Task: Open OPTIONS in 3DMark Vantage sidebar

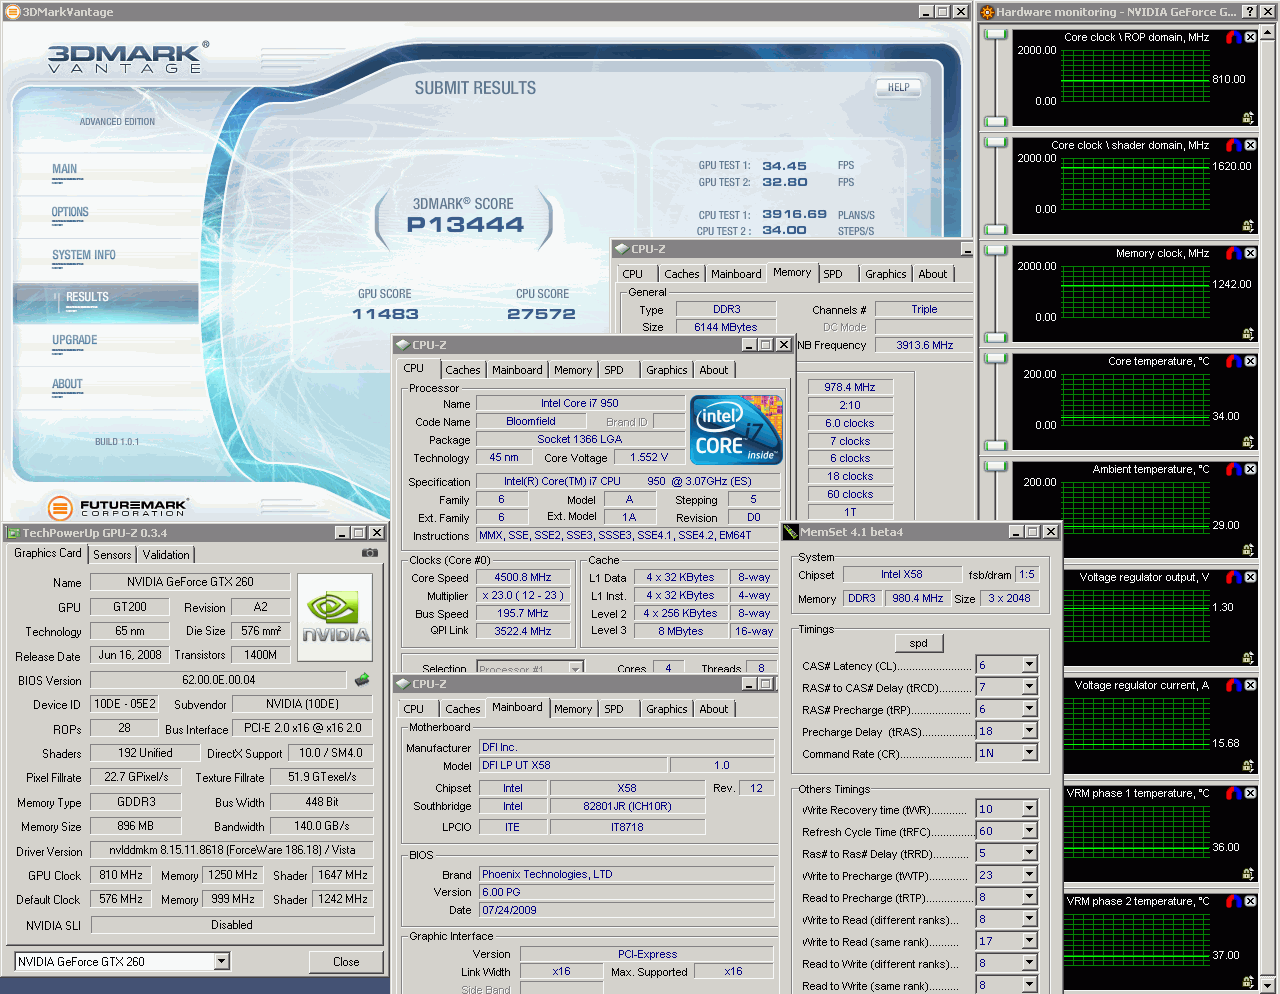Action: [70, 212]
